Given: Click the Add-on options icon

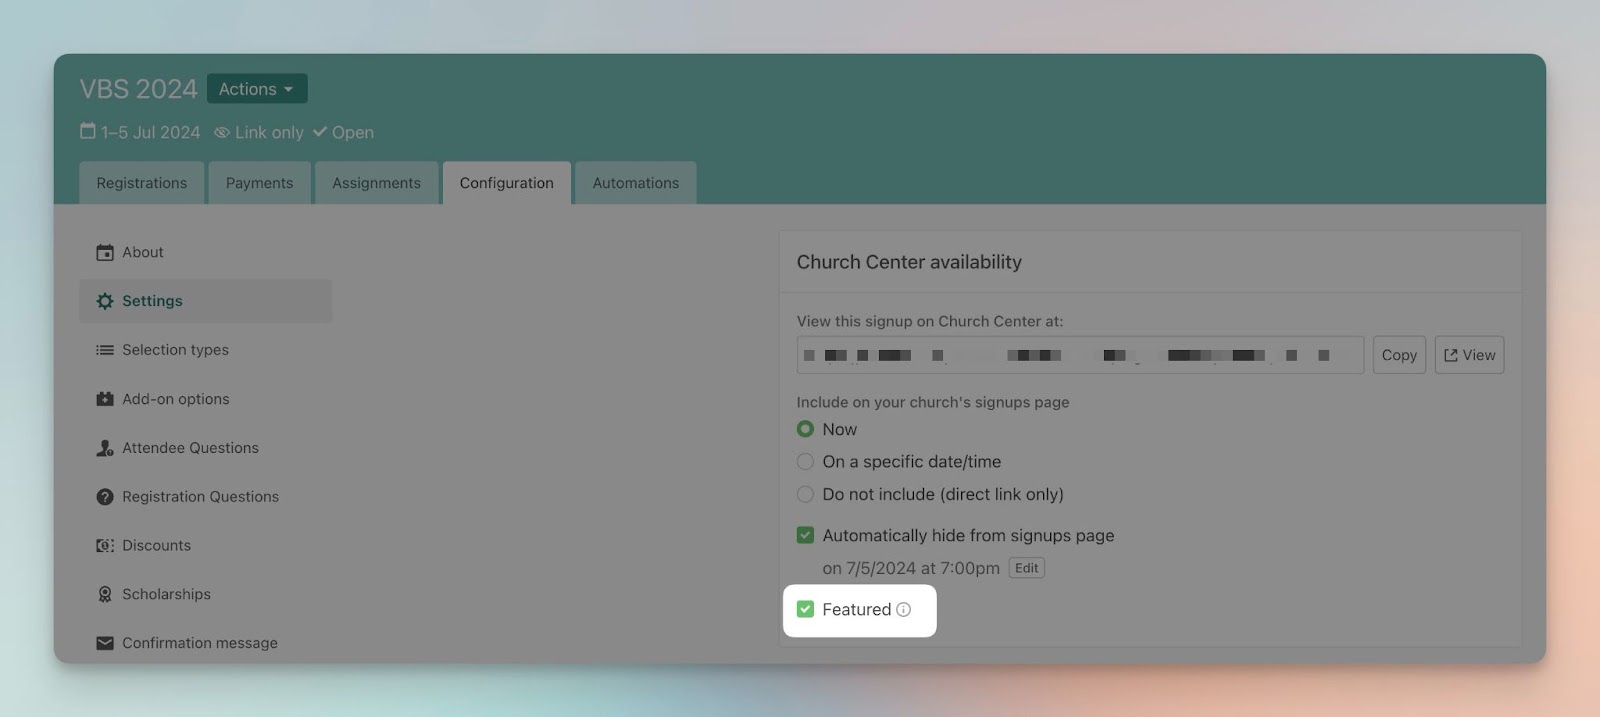Looking at the screenshot, I should click(x=105, y=399).
